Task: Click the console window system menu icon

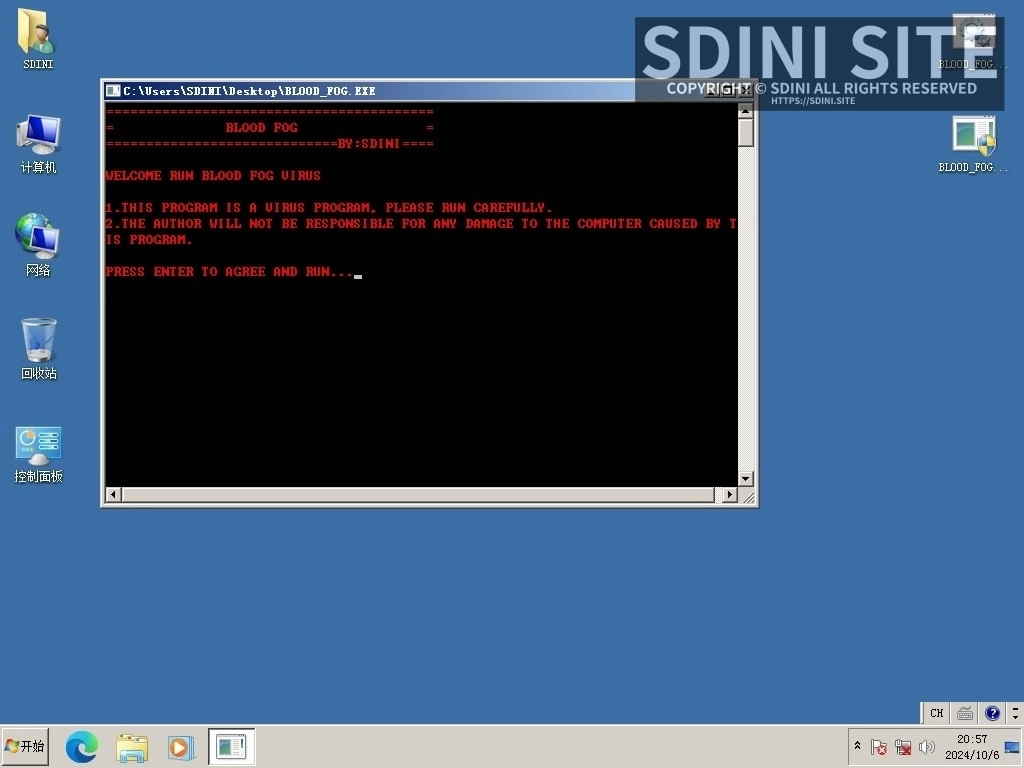Action: pyautogui.click(x=114, y=91)
